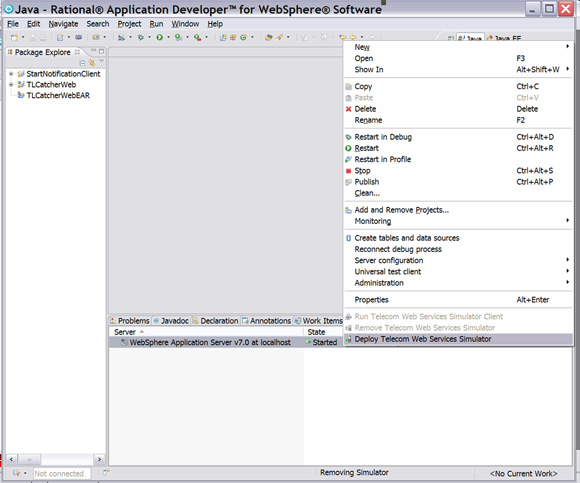Open the Problems tab
The image size is (580, 483).
(130, 321)
